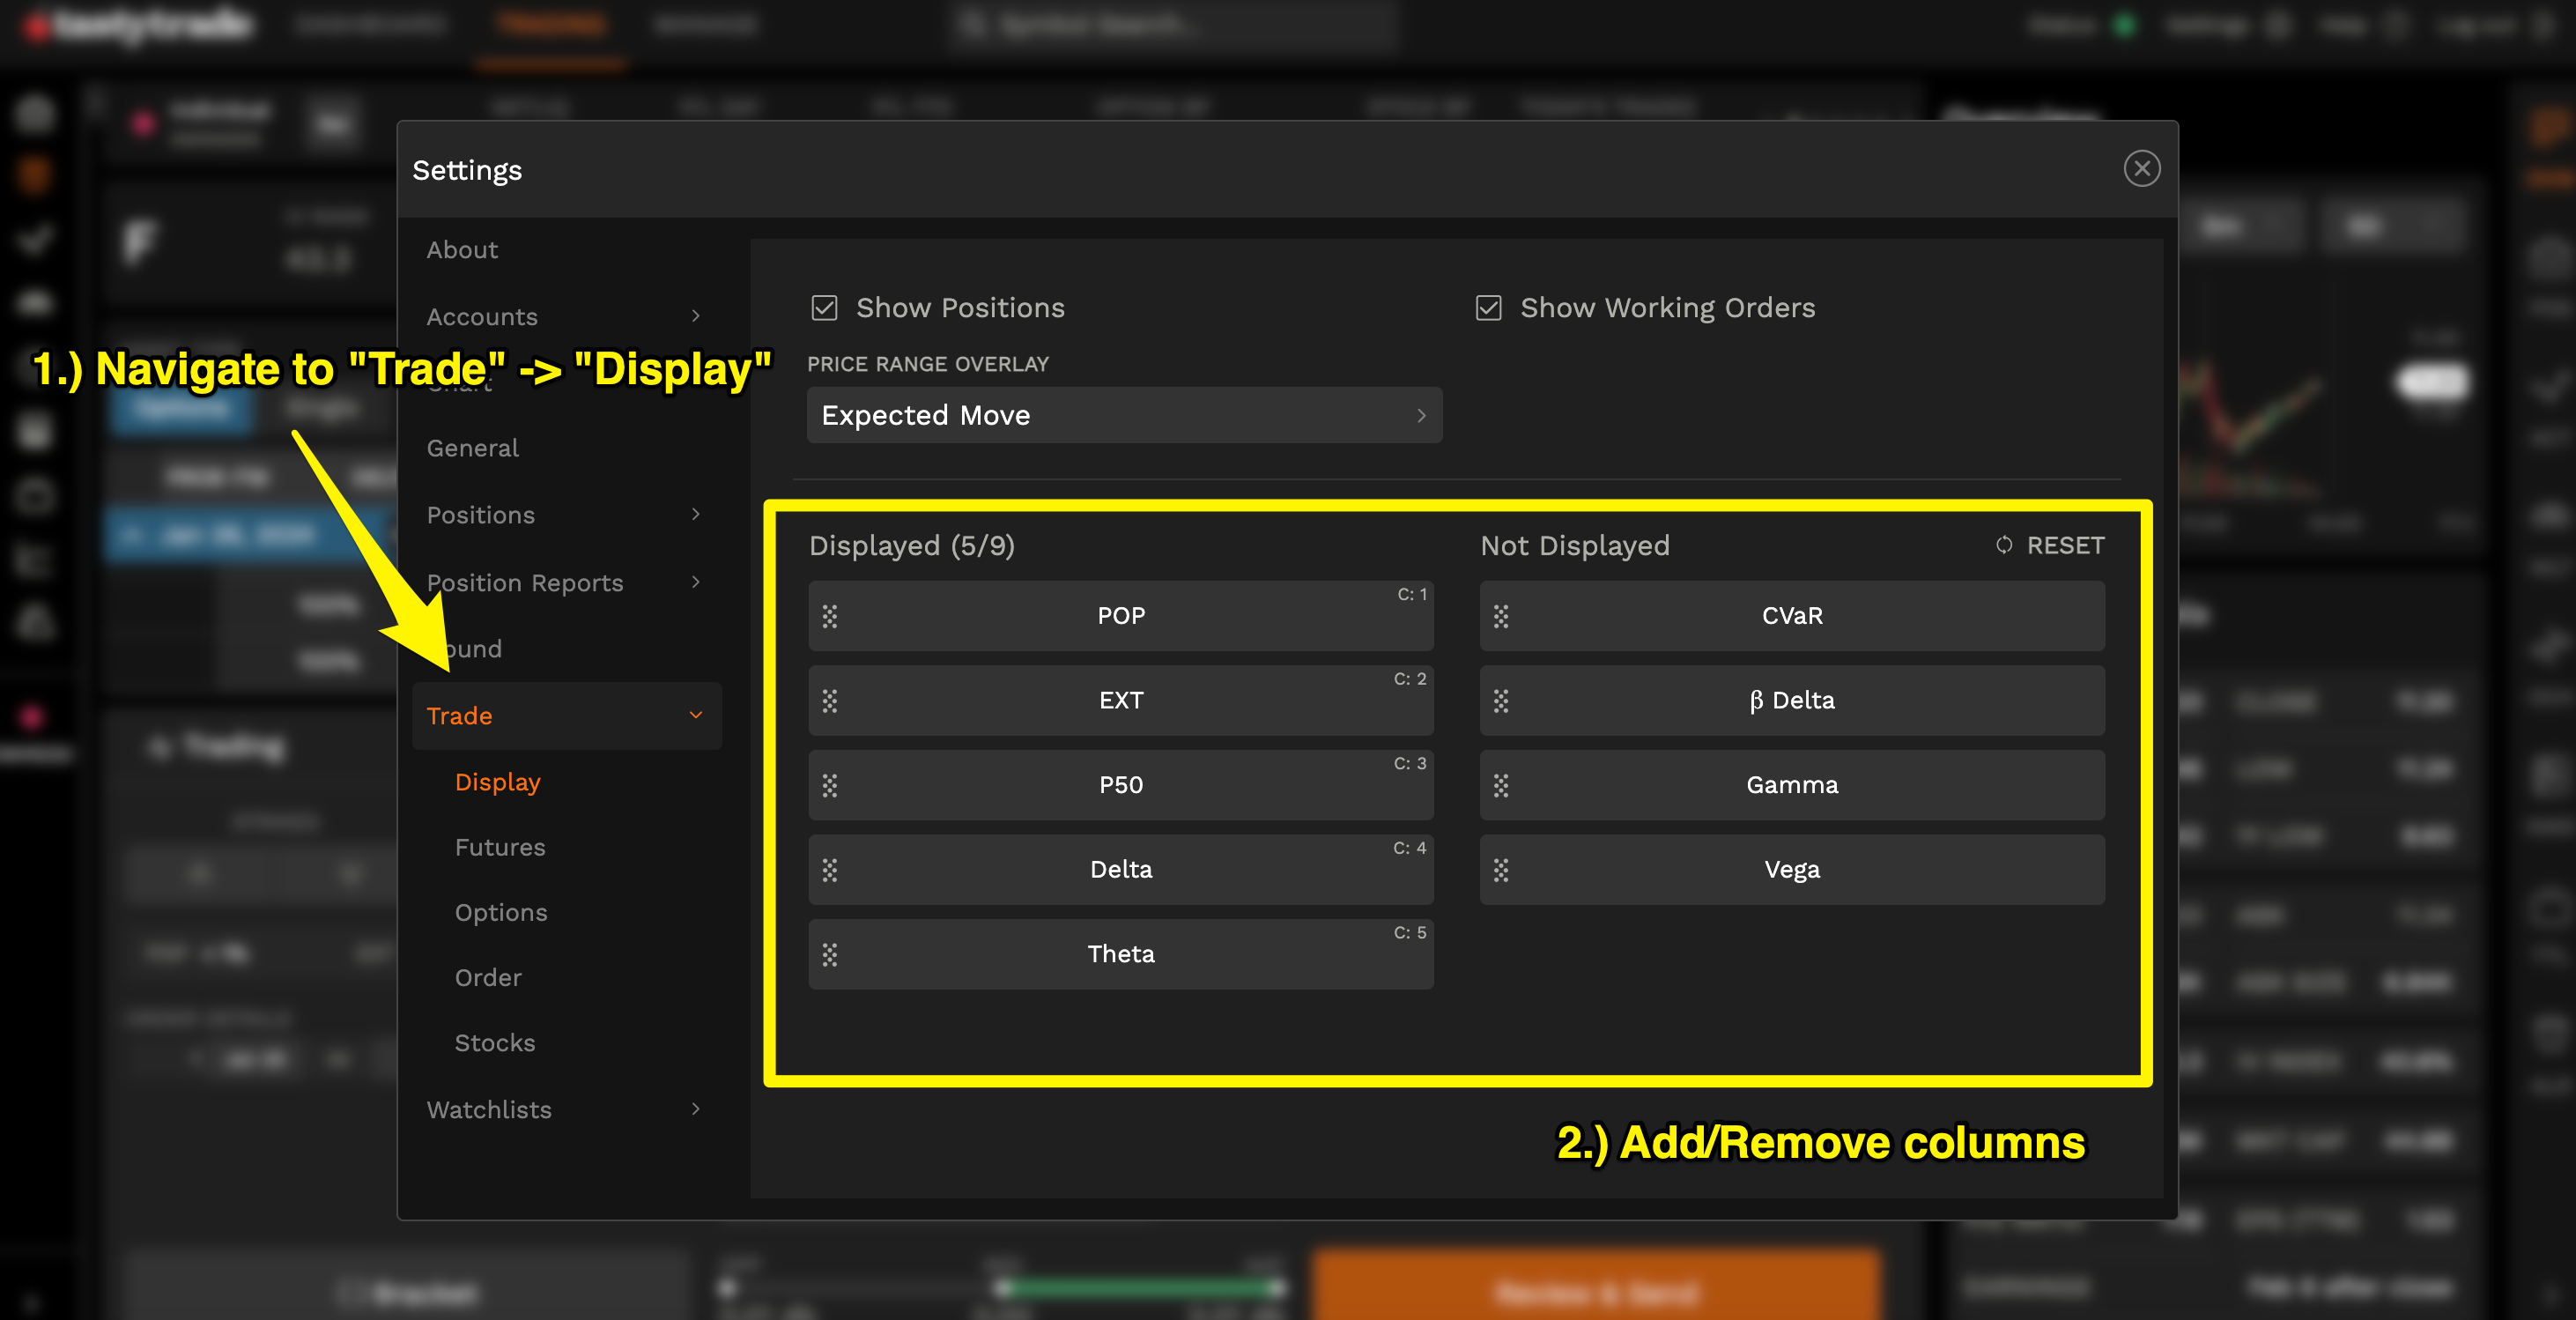The height and width of the screenshot is (1320, 2576).
Task: Uncheck the Show Working Orders checkbox
Action: pyautogui.click(x=1489, y=308)
